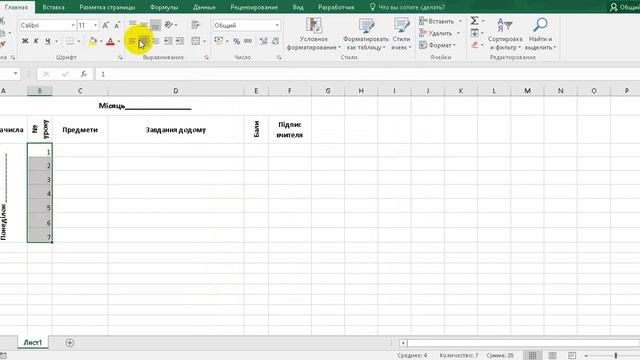Switch to the Вставка ribbon tab

tap(53, 7)
